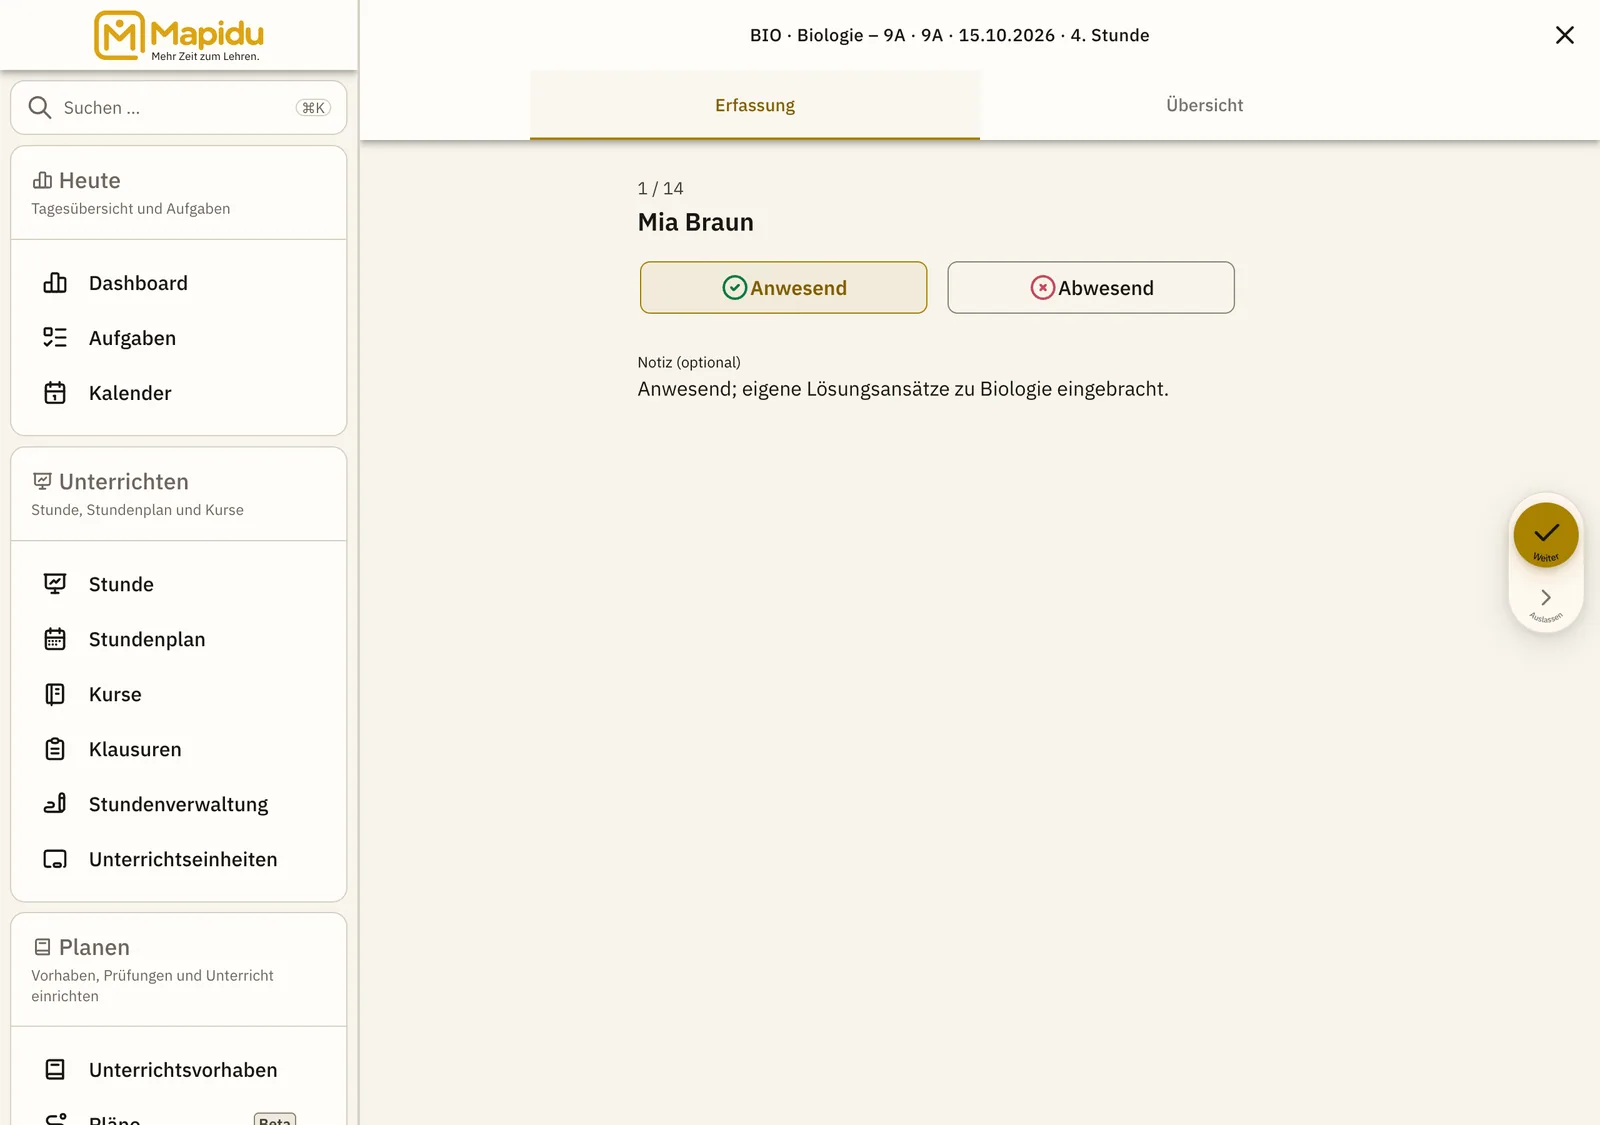Click the student name Mia Braun

click(696, 222)
